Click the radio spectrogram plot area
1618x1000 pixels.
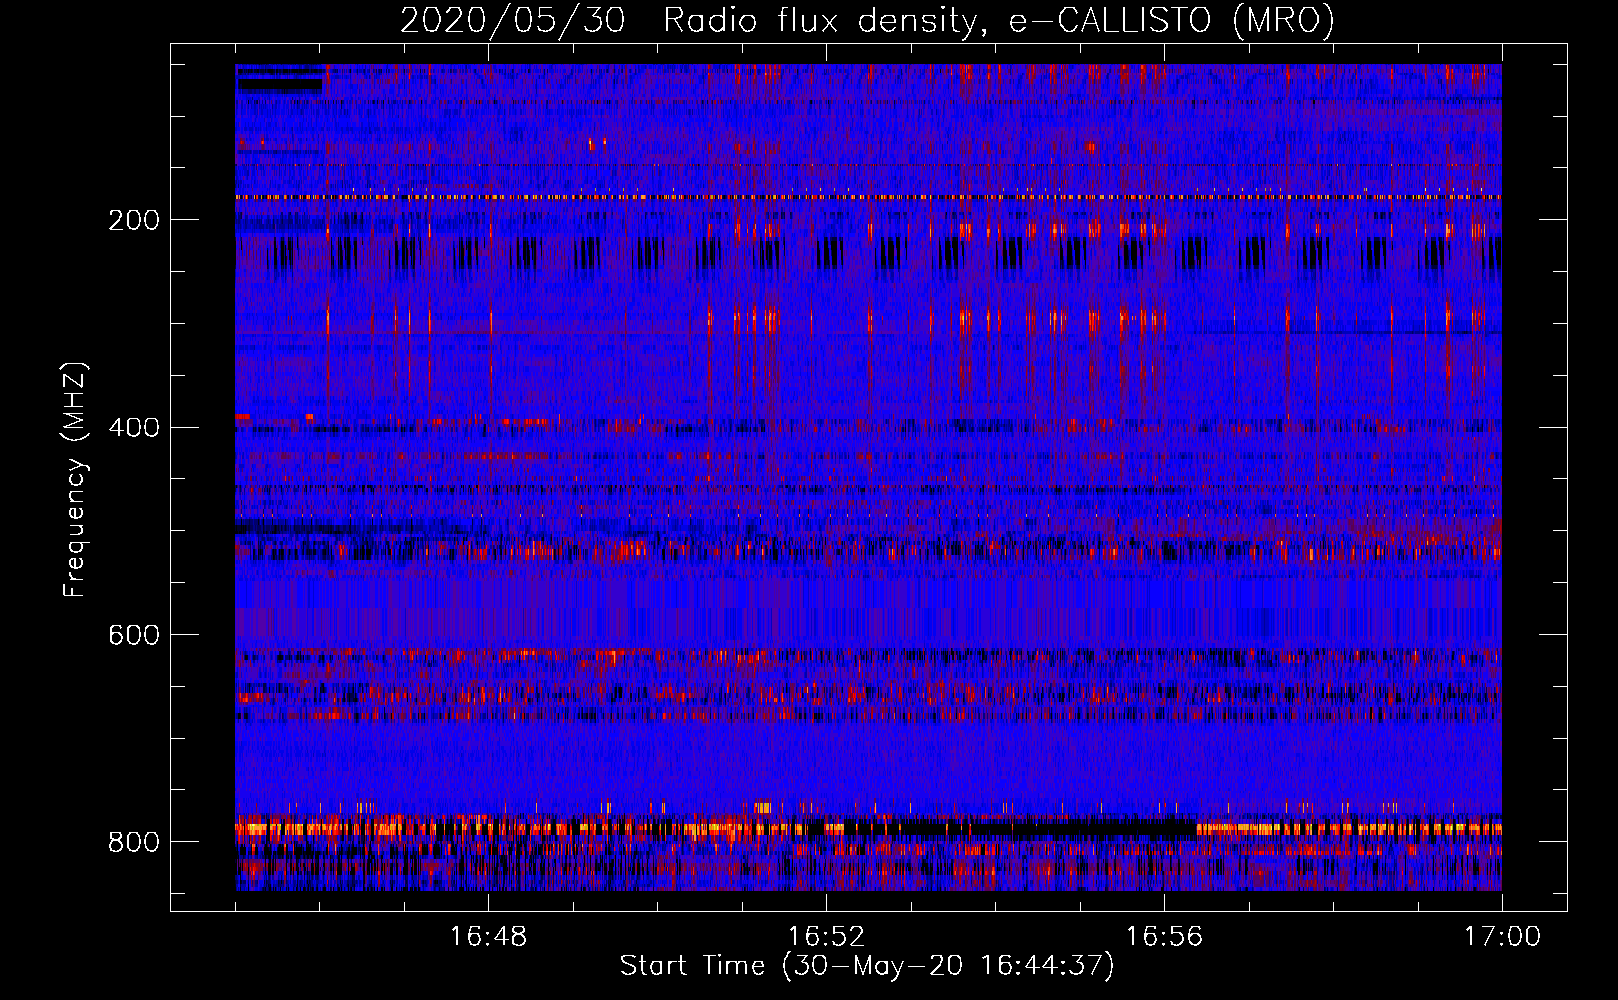click(x=868, y=477)
